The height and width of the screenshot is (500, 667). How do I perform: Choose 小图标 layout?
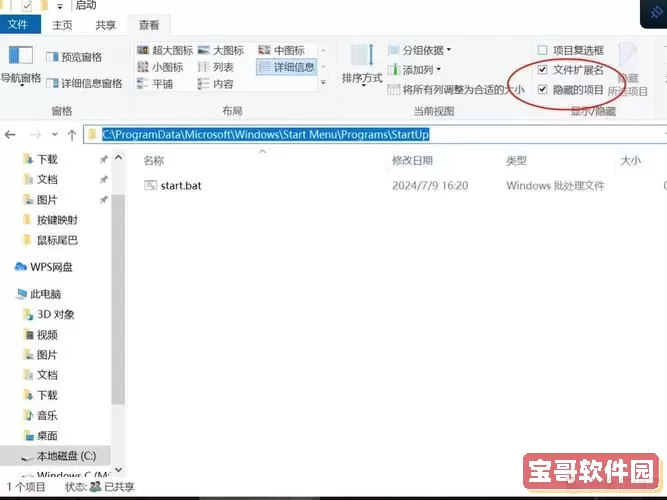(160, 67)
